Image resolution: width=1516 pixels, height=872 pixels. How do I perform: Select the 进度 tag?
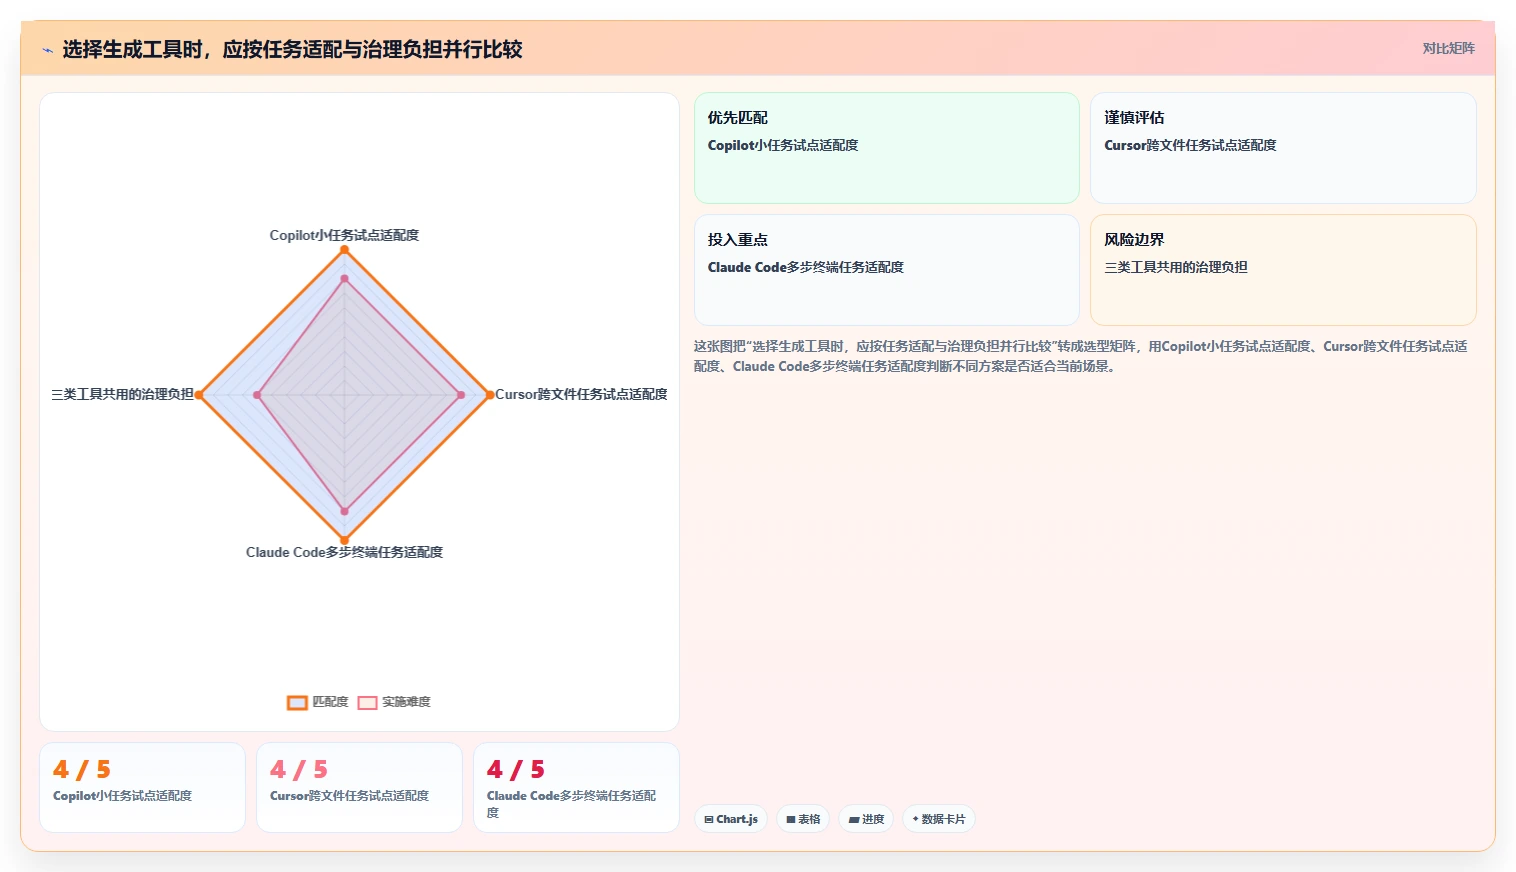(x=866, y=819)
